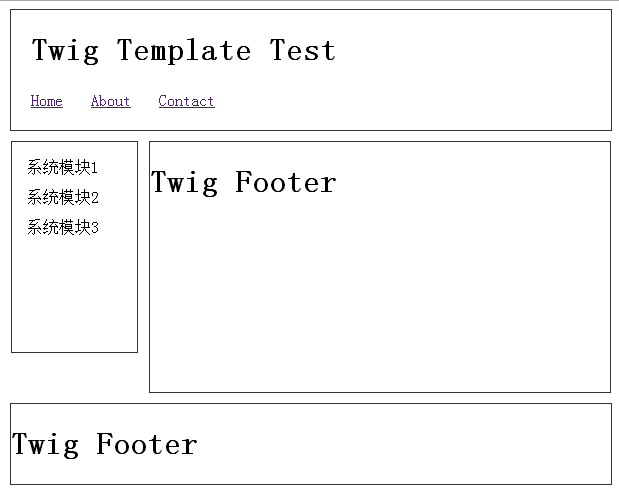Click word "Footer" in the bottom footer box
Viewport: 619px width, 498px height.
click(146, 444)
